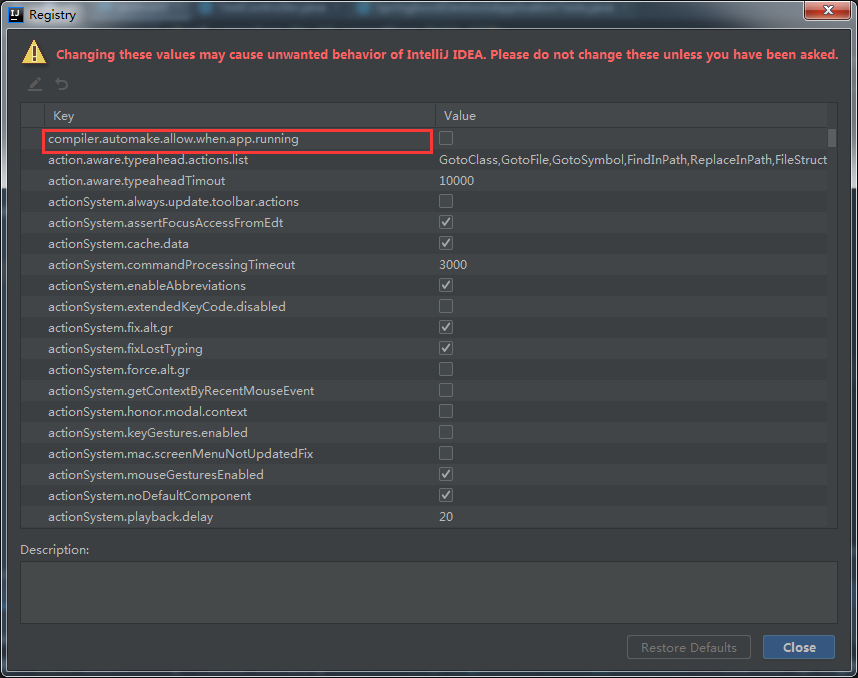Select actionSystem.mouseGesturesEnabled key text

155,474
